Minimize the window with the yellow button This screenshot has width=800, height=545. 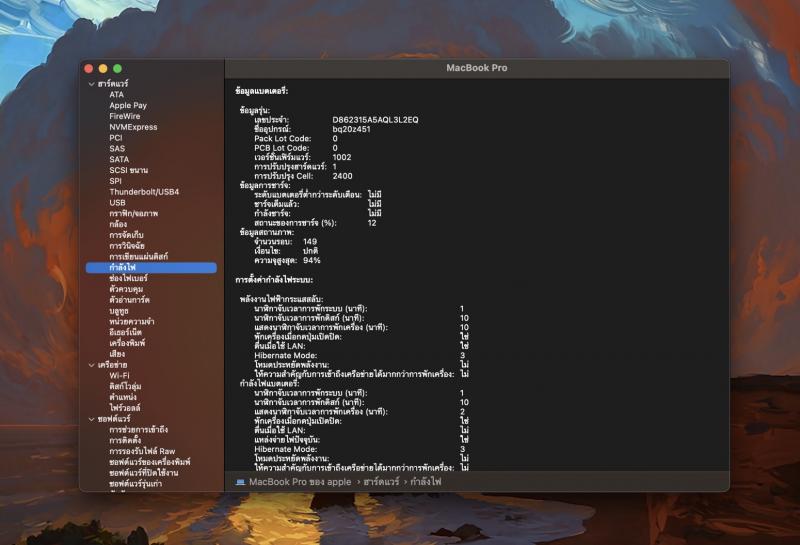tap(103, 68)
